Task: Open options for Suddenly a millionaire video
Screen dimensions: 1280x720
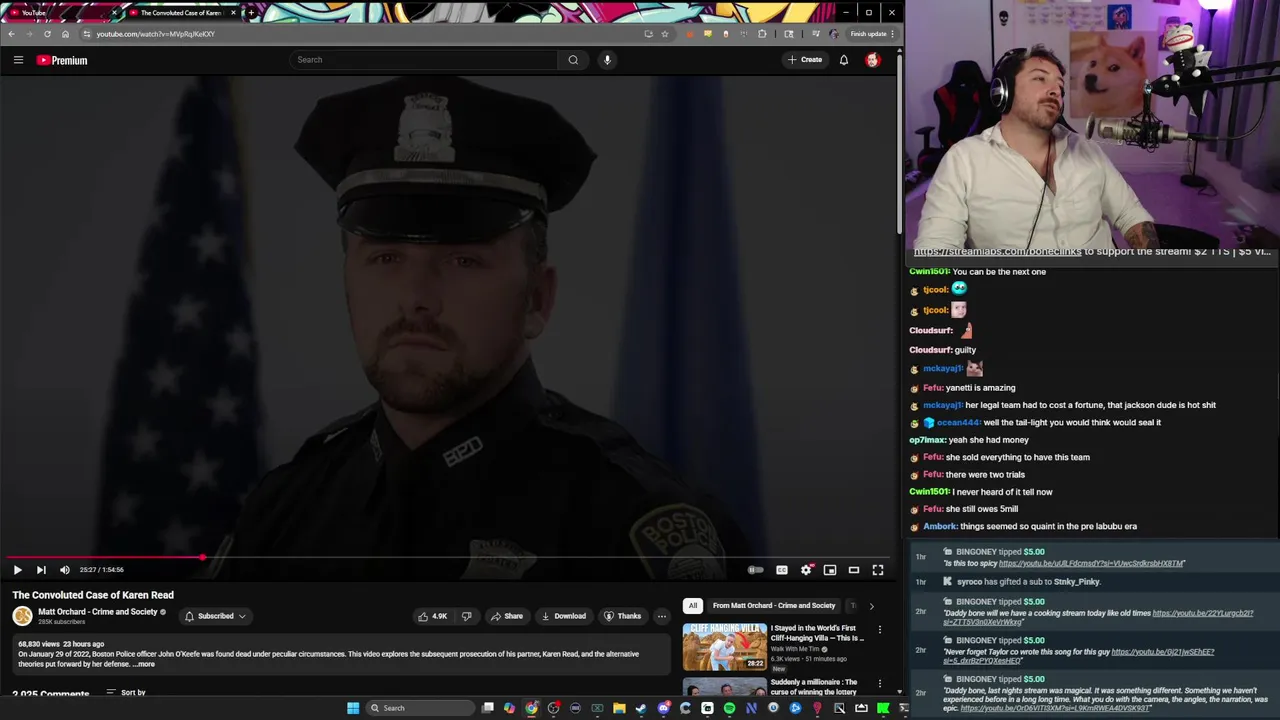Action: click(880, 684)
